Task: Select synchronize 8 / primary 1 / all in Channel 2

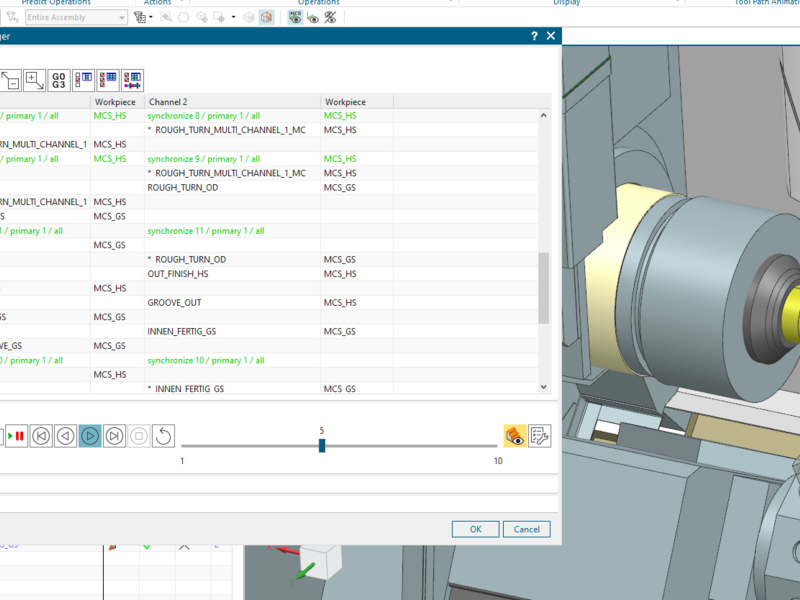Action: (x=204, y=116)
